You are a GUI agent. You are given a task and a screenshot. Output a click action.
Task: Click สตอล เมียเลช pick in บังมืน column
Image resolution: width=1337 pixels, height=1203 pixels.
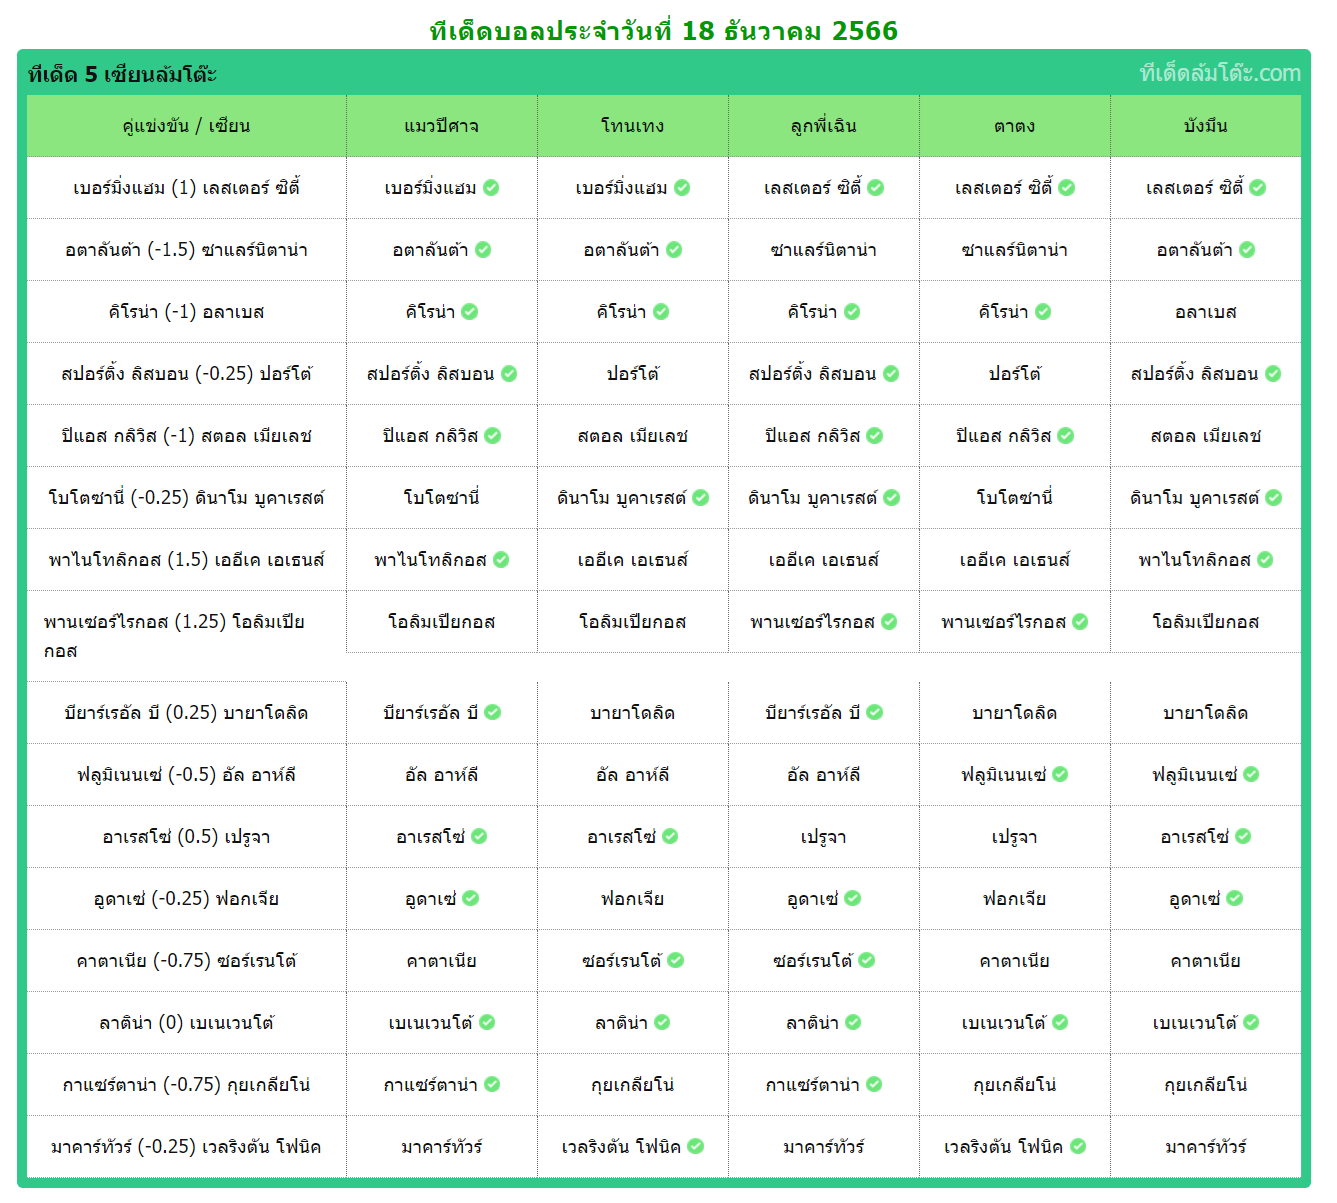pyautogui.click(x=1206, y=436)
